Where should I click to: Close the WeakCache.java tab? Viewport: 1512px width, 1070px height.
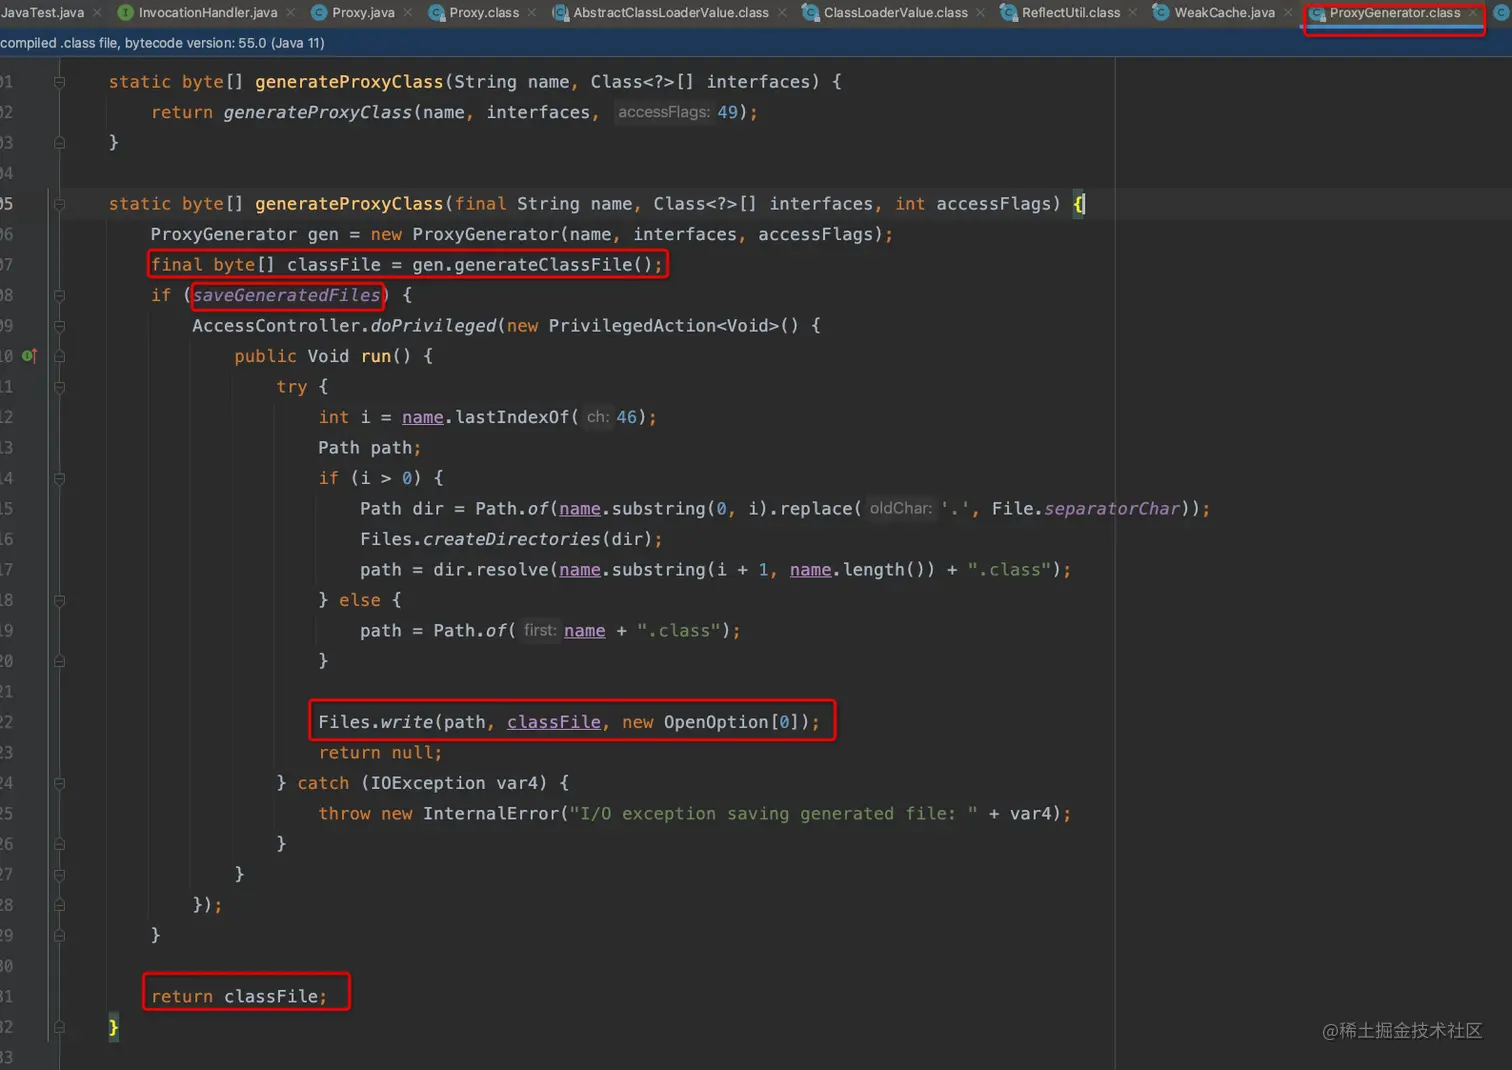tap(1288, 13)
